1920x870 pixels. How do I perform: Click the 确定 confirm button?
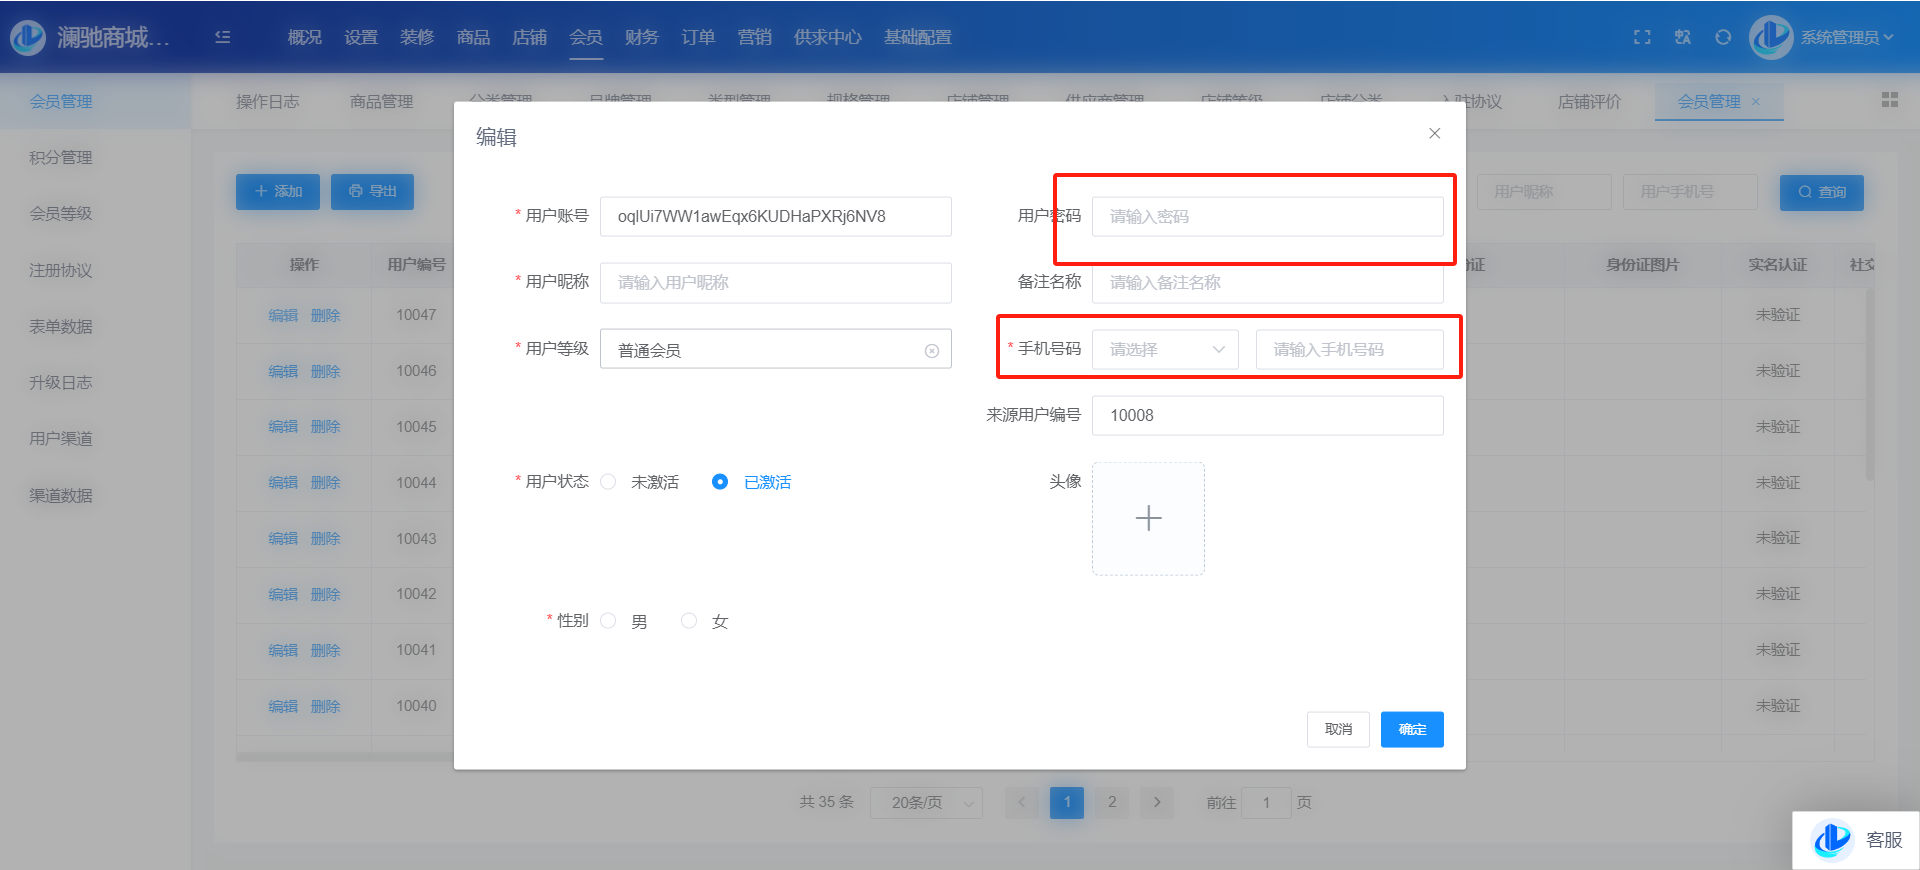coord(1412,730)
